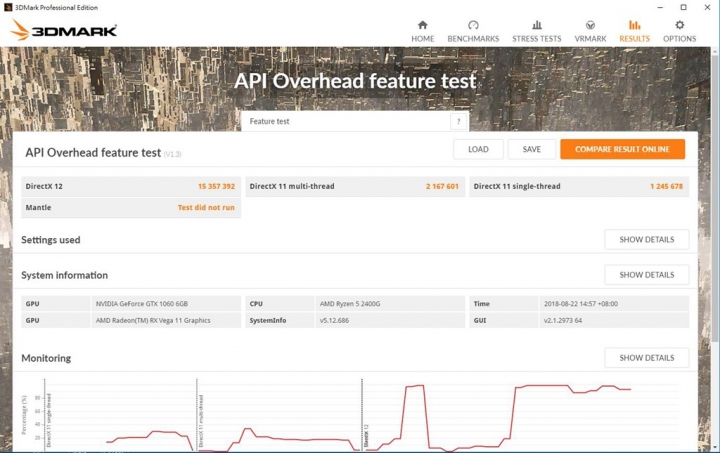Image resolution: width=720 pixels, height=453 pixels.
Task: Open the feature test help question mark
Action: pyautogui.click(x=458, y=121)
